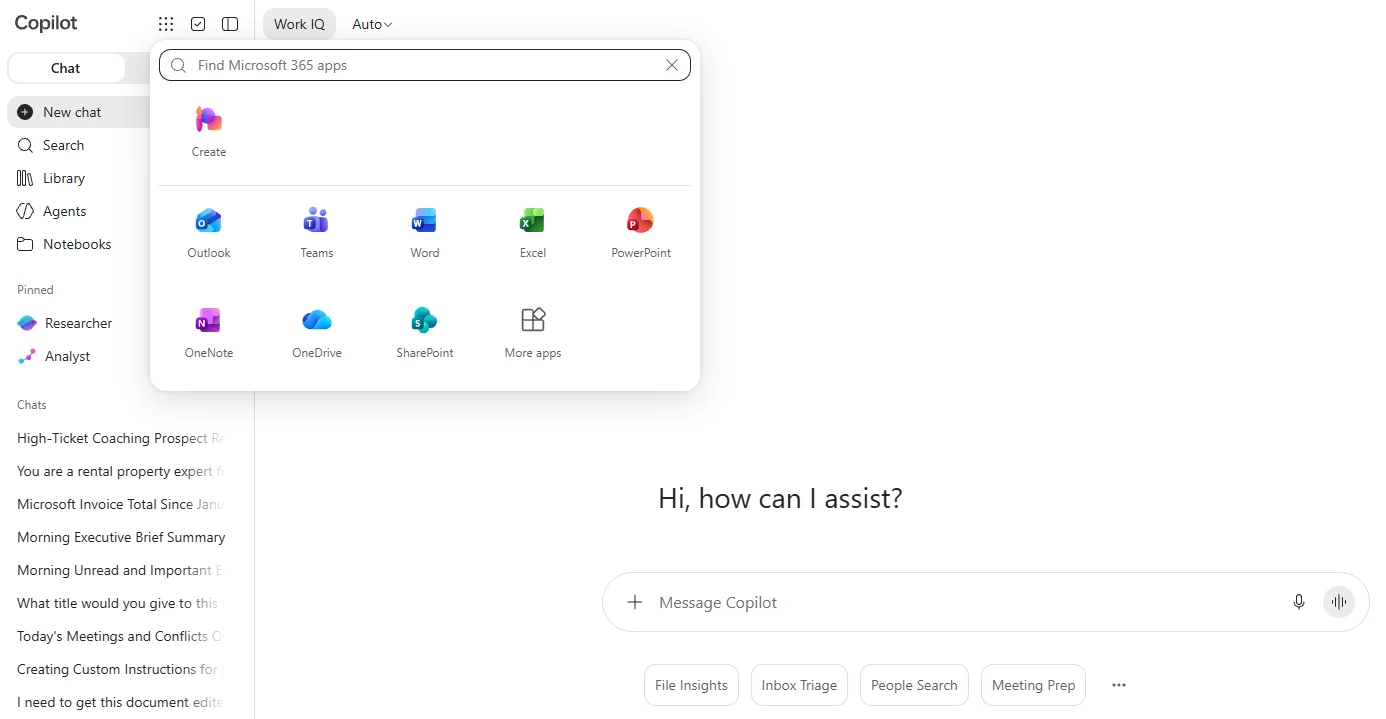The width and height of the screenshot is (1386, 719).
Task: Select the Work IQ button
Action: pyautogui.click(x=299, y=24)
